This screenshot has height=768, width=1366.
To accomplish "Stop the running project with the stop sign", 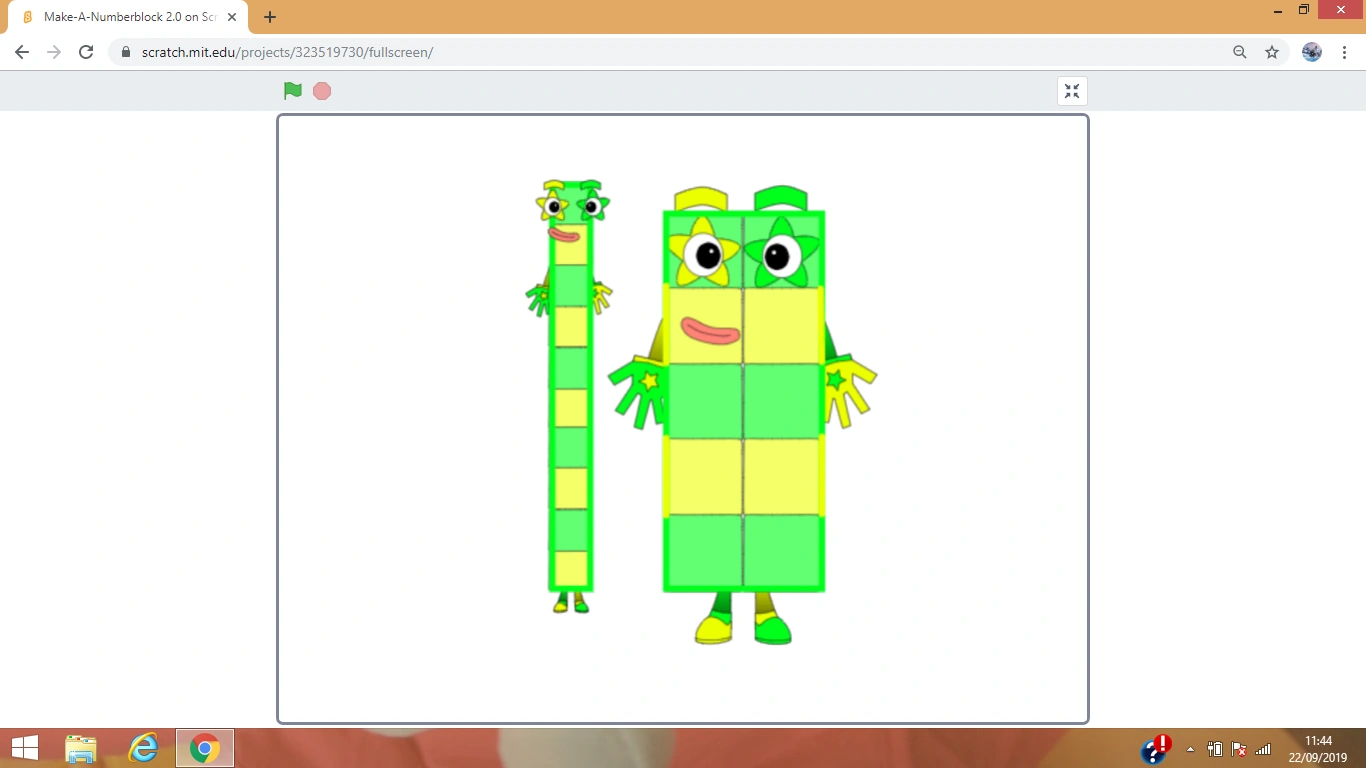I will (x=321, y=90).
